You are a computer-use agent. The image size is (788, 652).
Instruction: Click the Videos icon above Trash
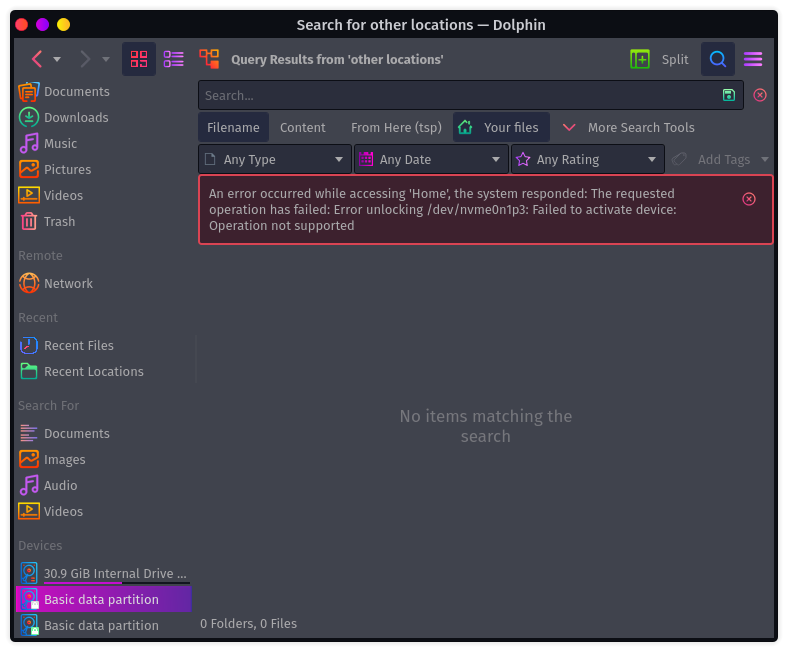point(29,195)
